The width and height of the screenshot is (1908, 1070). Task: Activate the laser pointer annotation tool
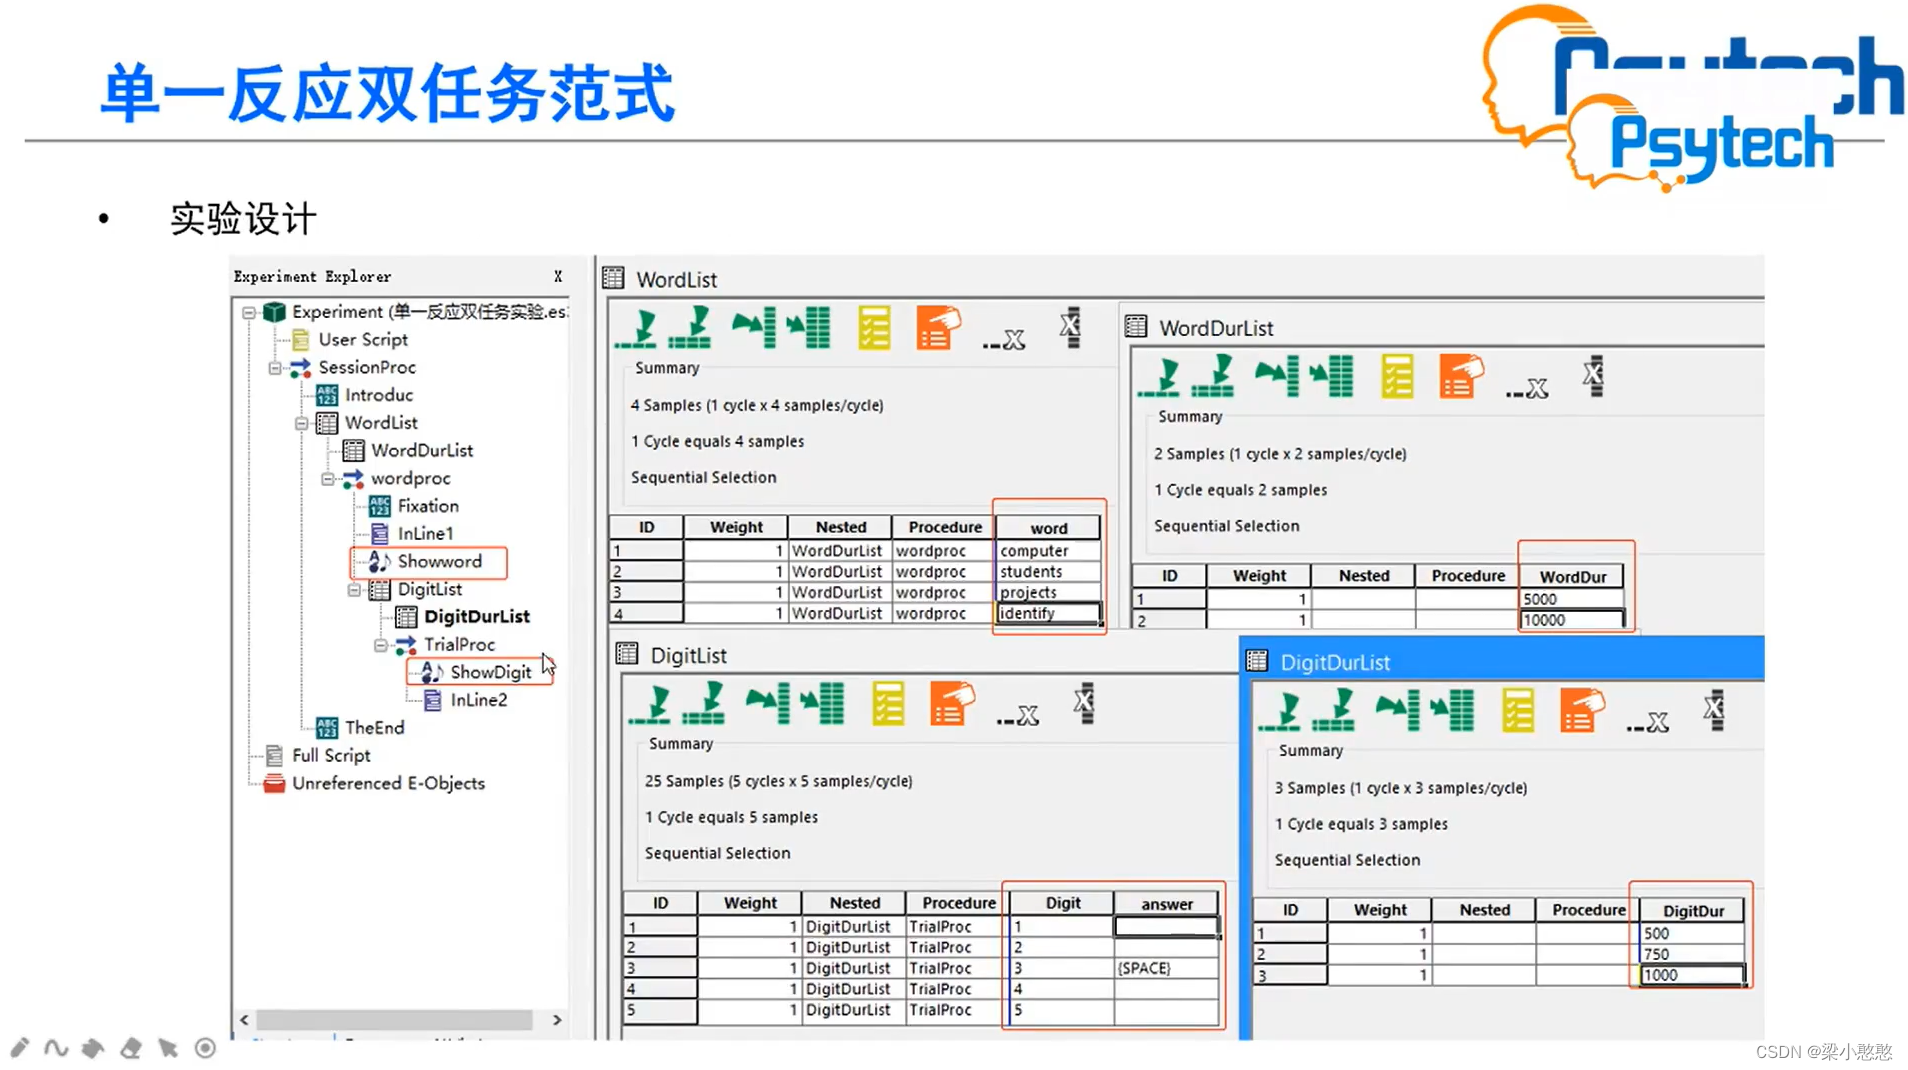205,1048
